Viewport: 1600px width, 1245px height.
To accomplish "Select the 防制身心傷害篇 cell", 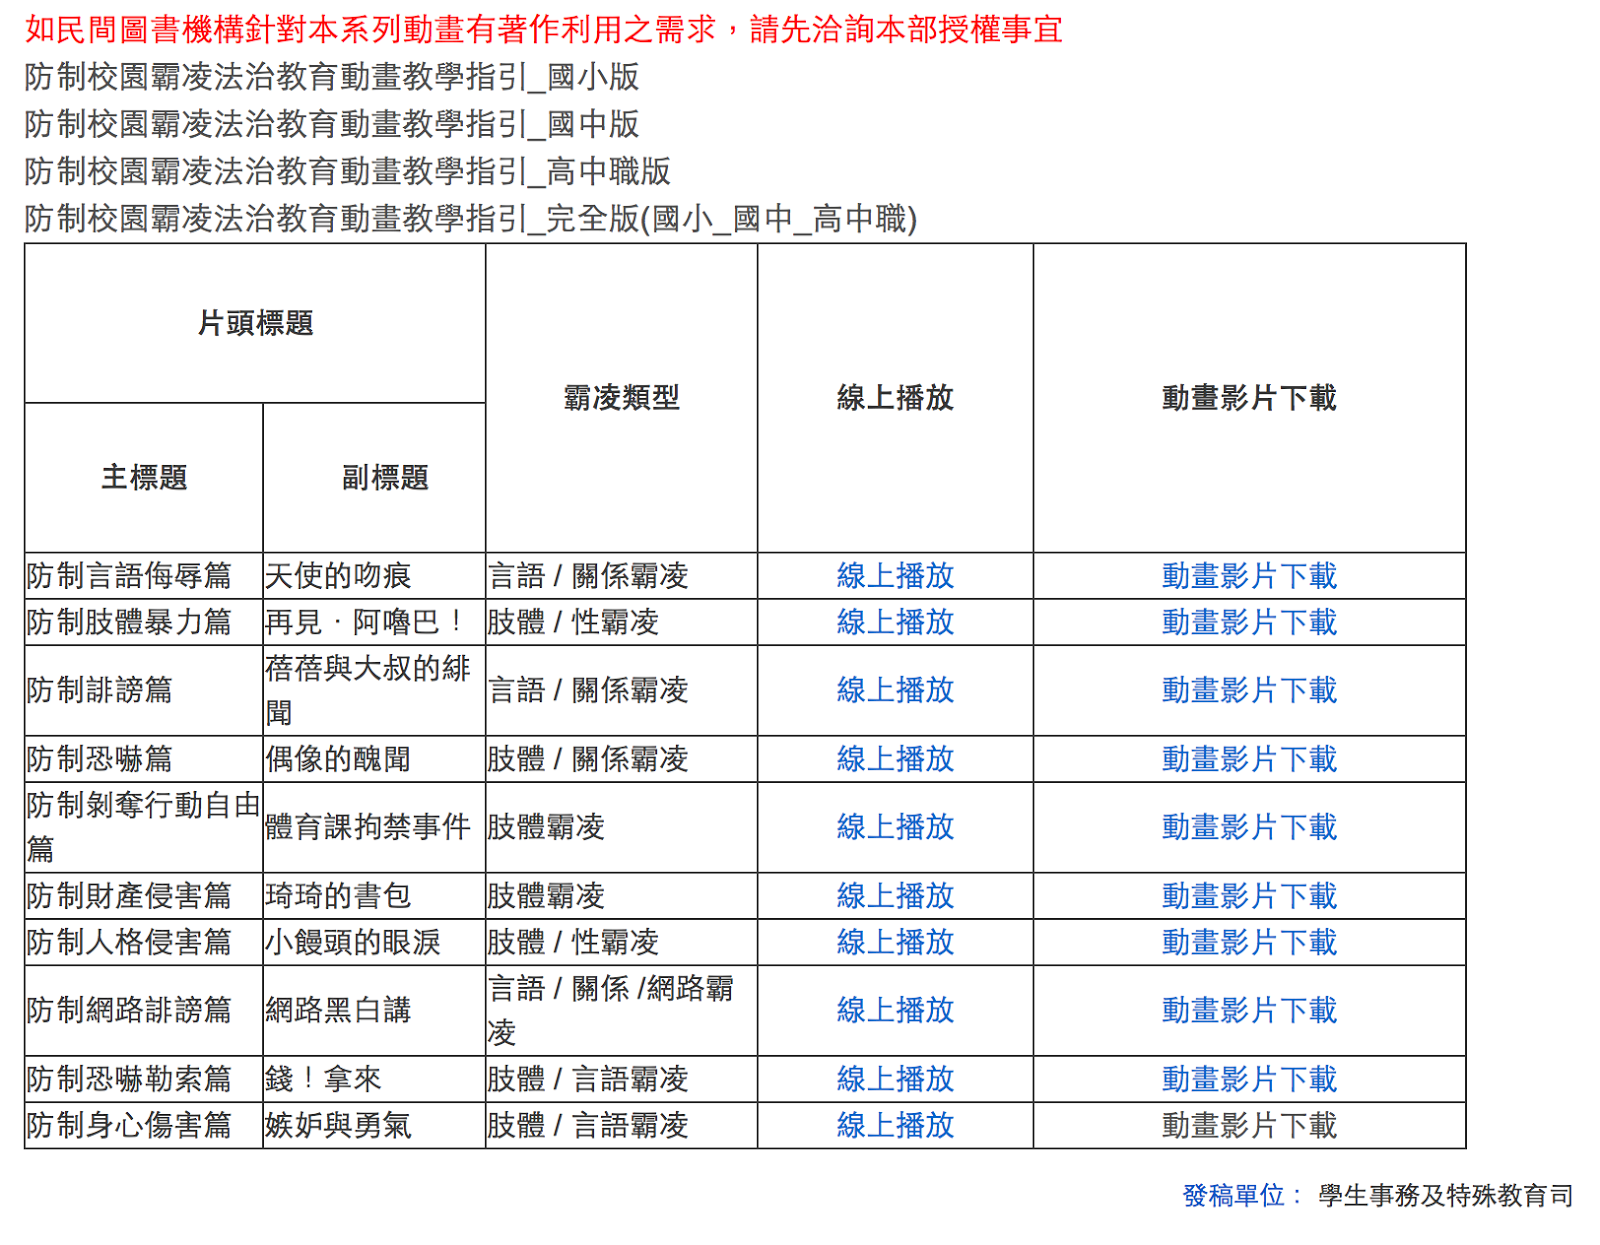I will point(144,1125).
